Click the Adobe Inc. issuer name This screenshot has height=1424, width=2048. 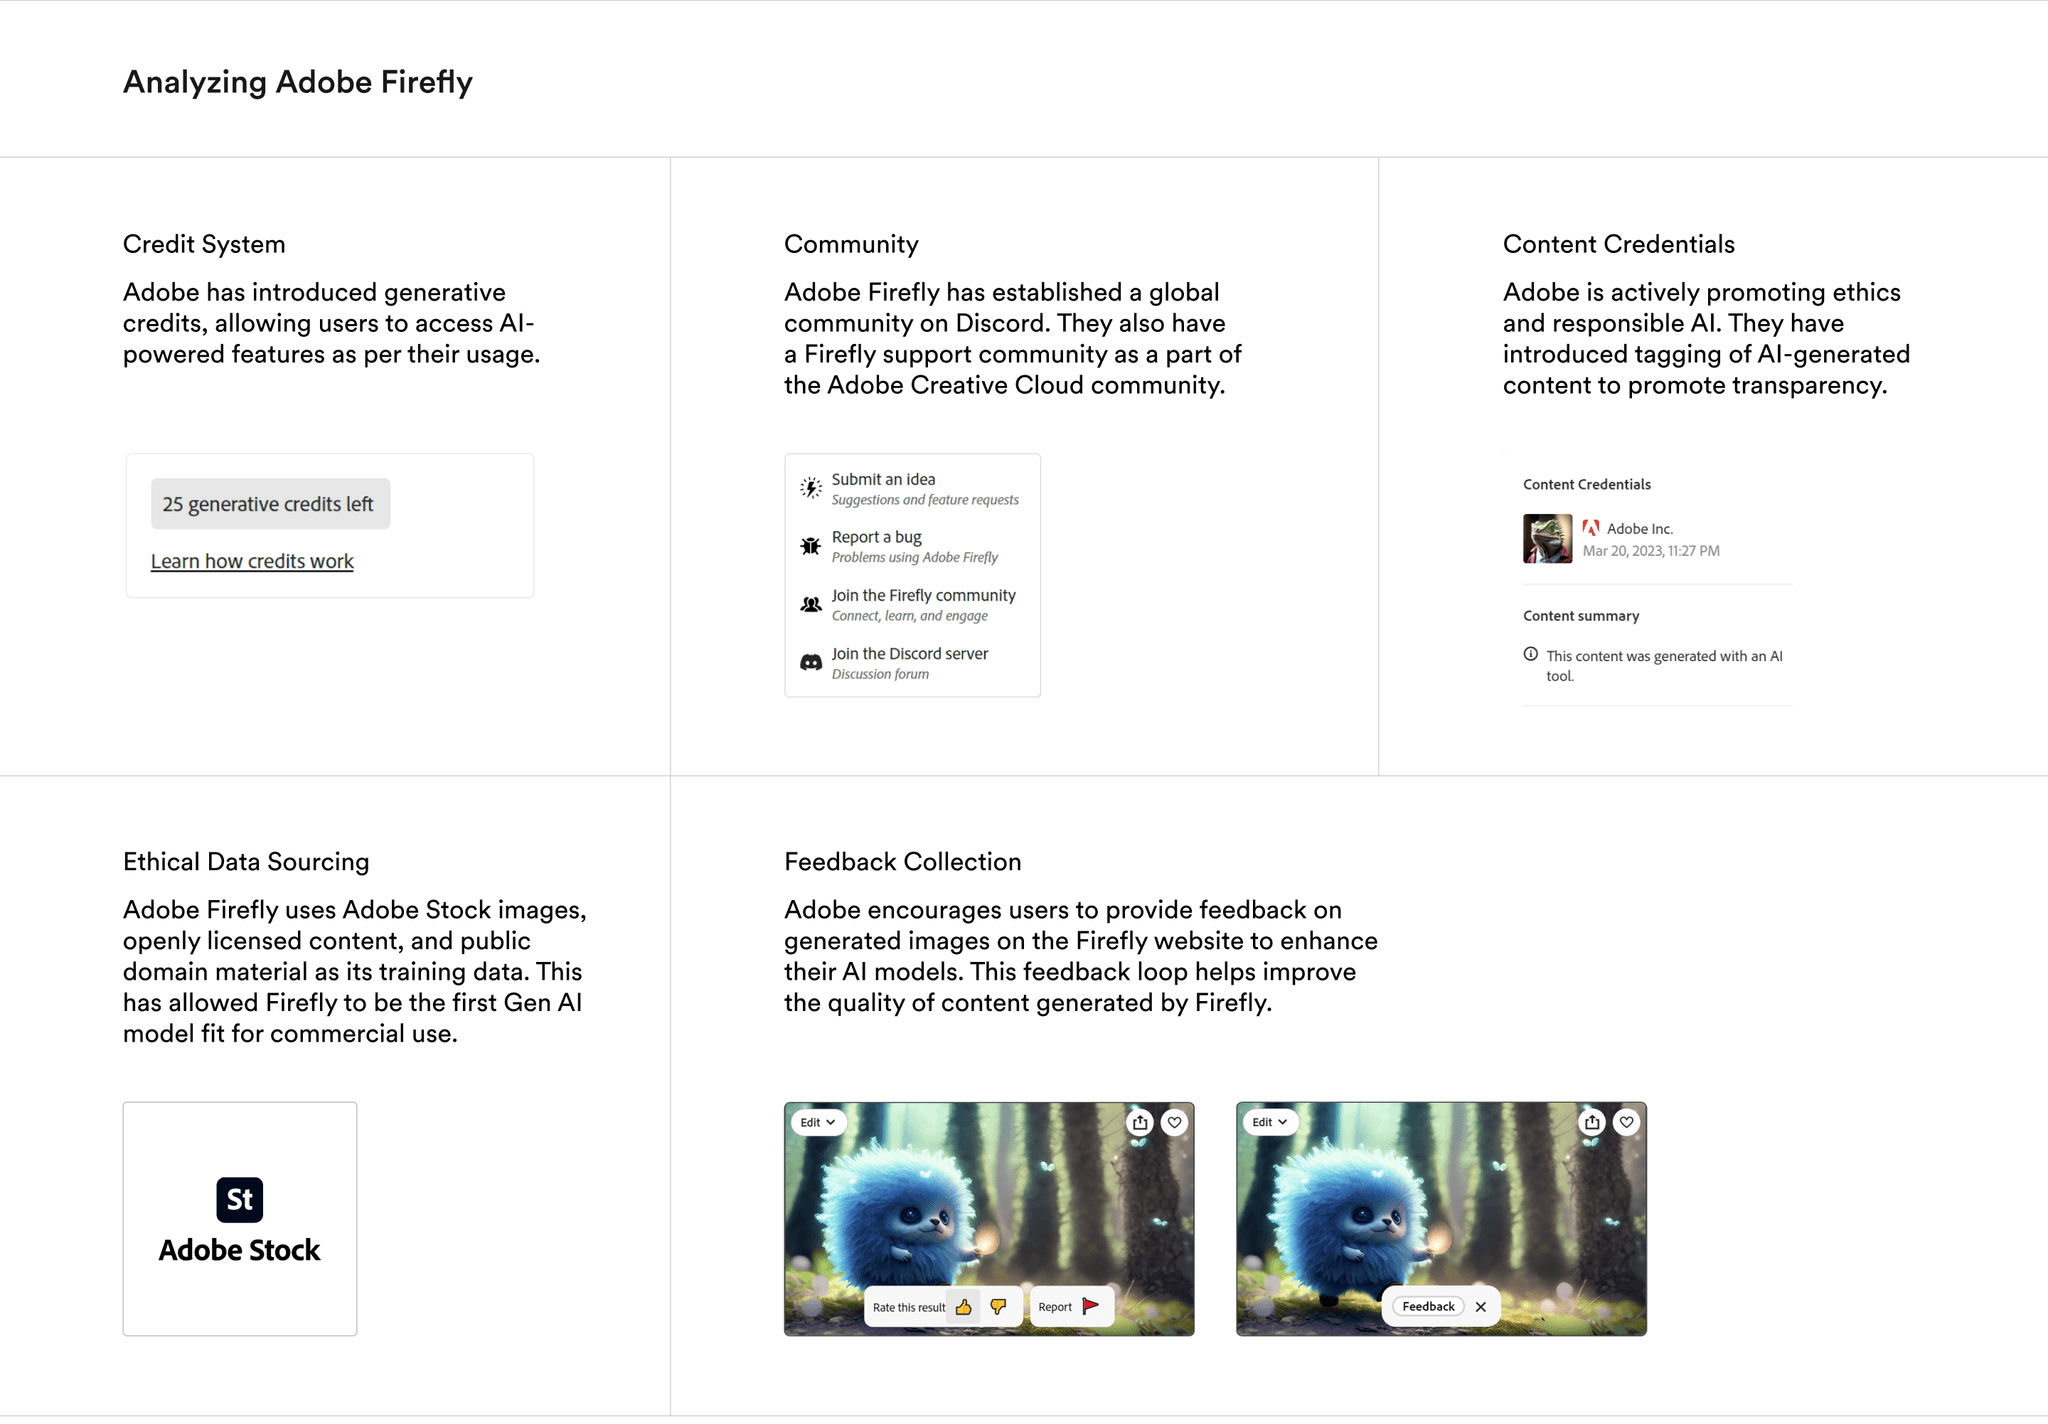point(1640,529)
